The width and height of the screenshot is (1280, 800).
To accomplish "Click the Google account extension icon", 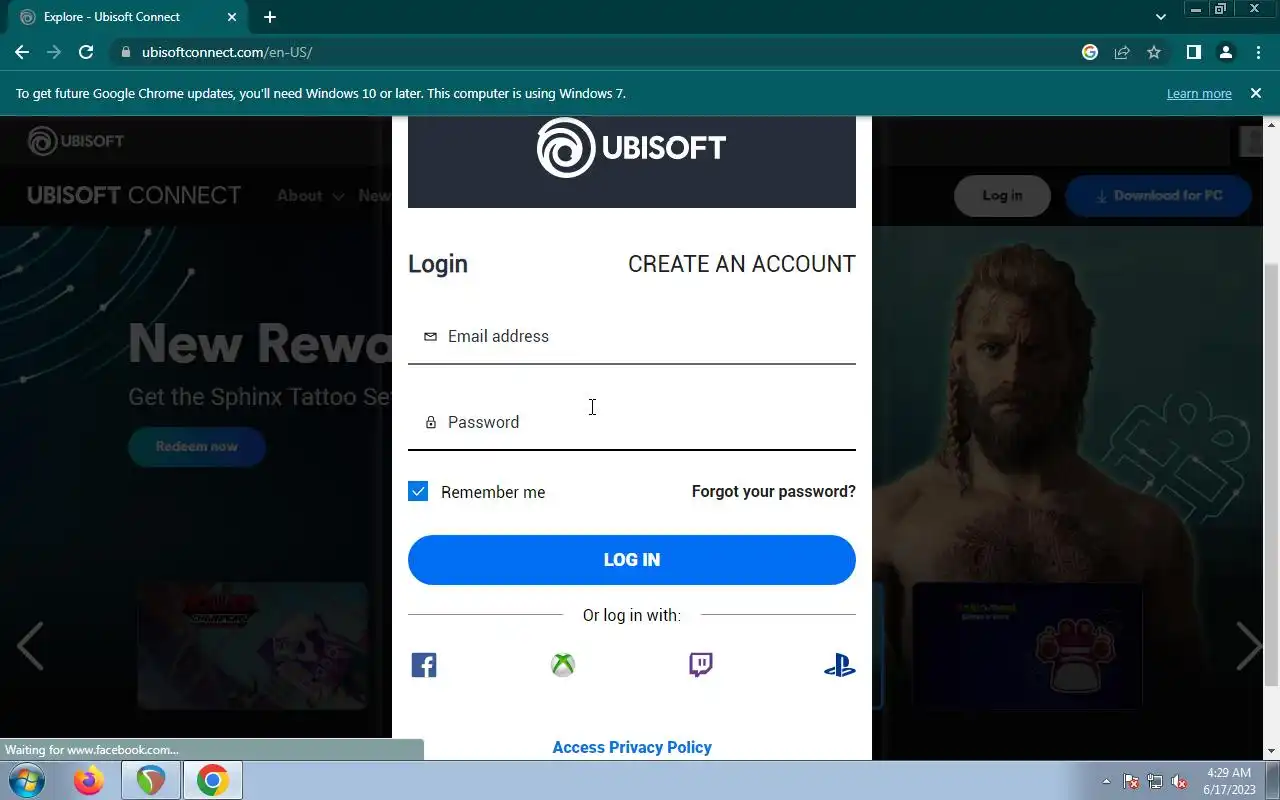I will pyautogui.click(x=1090, y=52).
